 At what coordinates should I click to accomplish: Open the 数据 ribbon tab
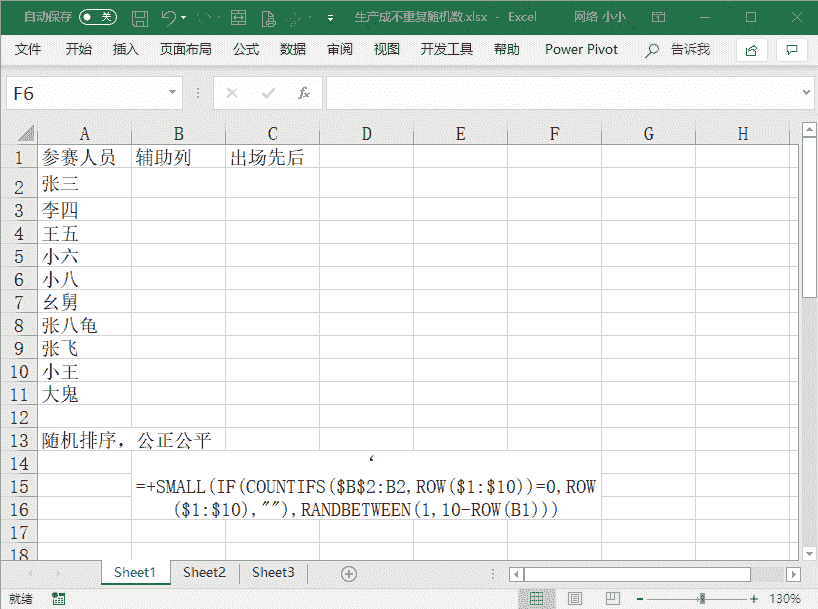(293, 50)
